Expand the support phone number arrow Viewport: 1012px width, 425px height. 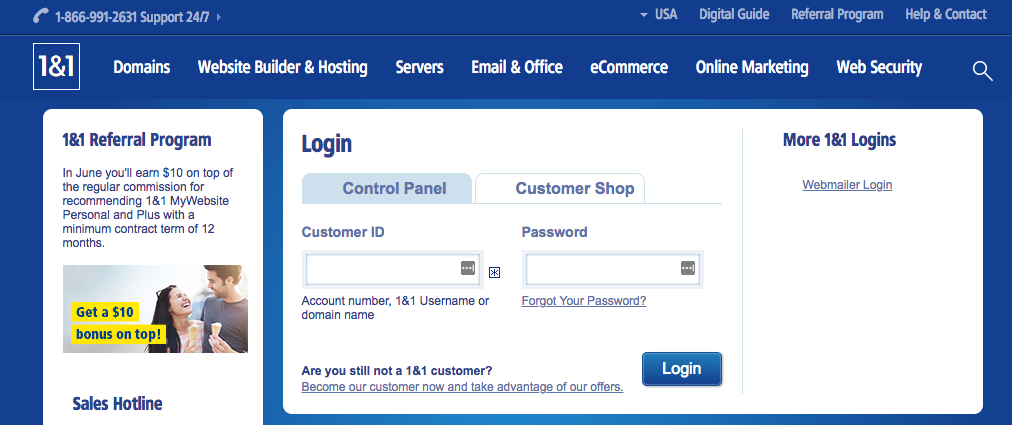click(x=219, y=17)
